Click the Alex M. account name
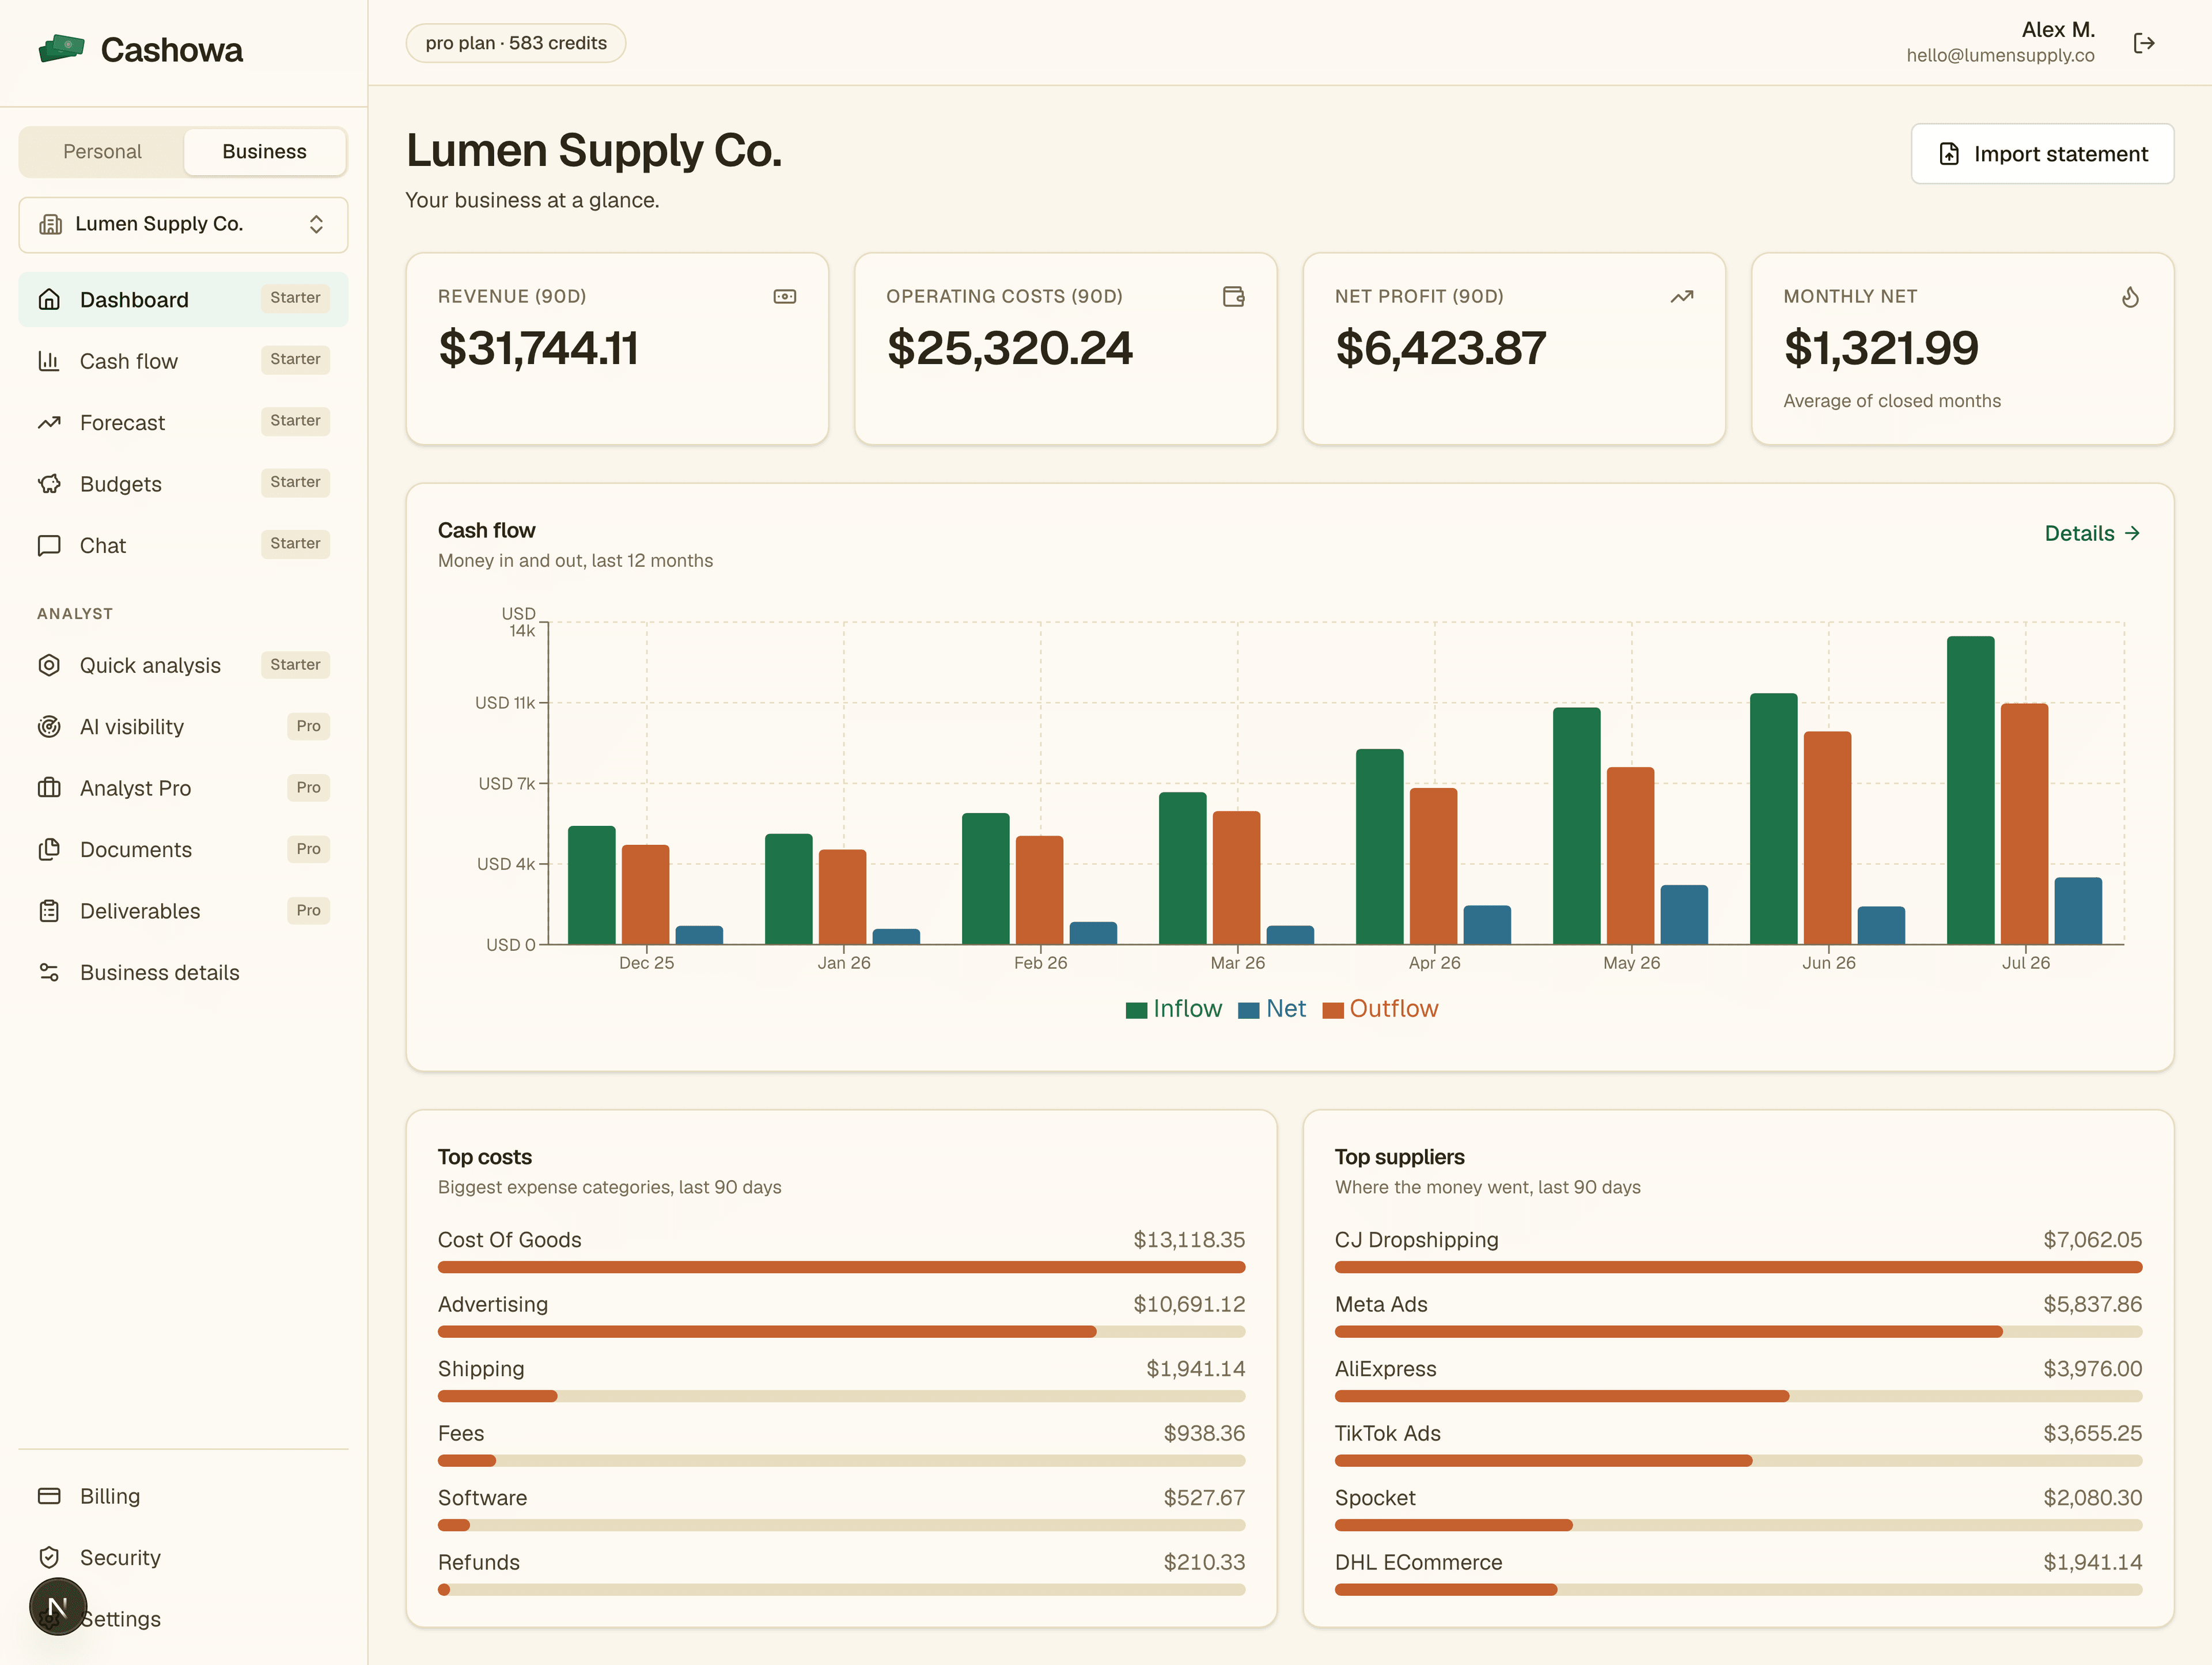 [x=2058, y=29]
